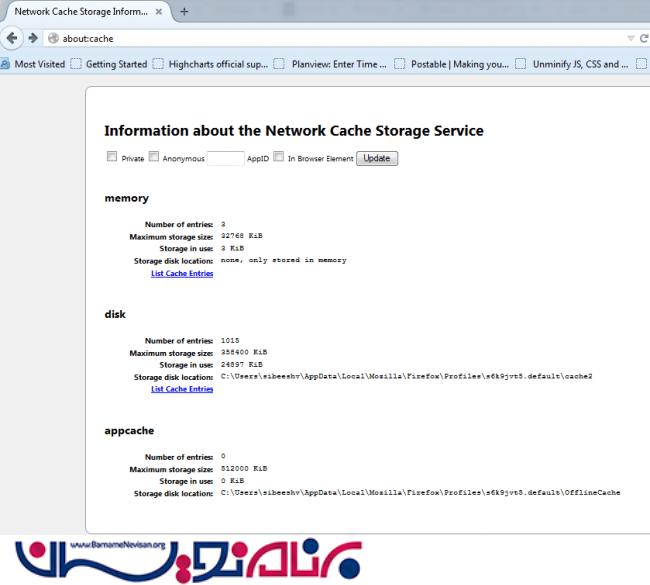Click the appcache maximum size 512000 KiB

coord(244,468)
